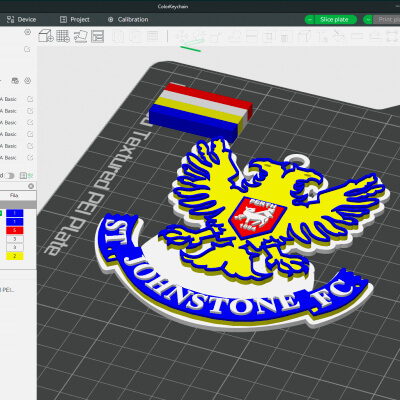The height and width of the screenshot is (400, 400).
Task: Click the ColorKeychain window title
Action: (173, 6)
